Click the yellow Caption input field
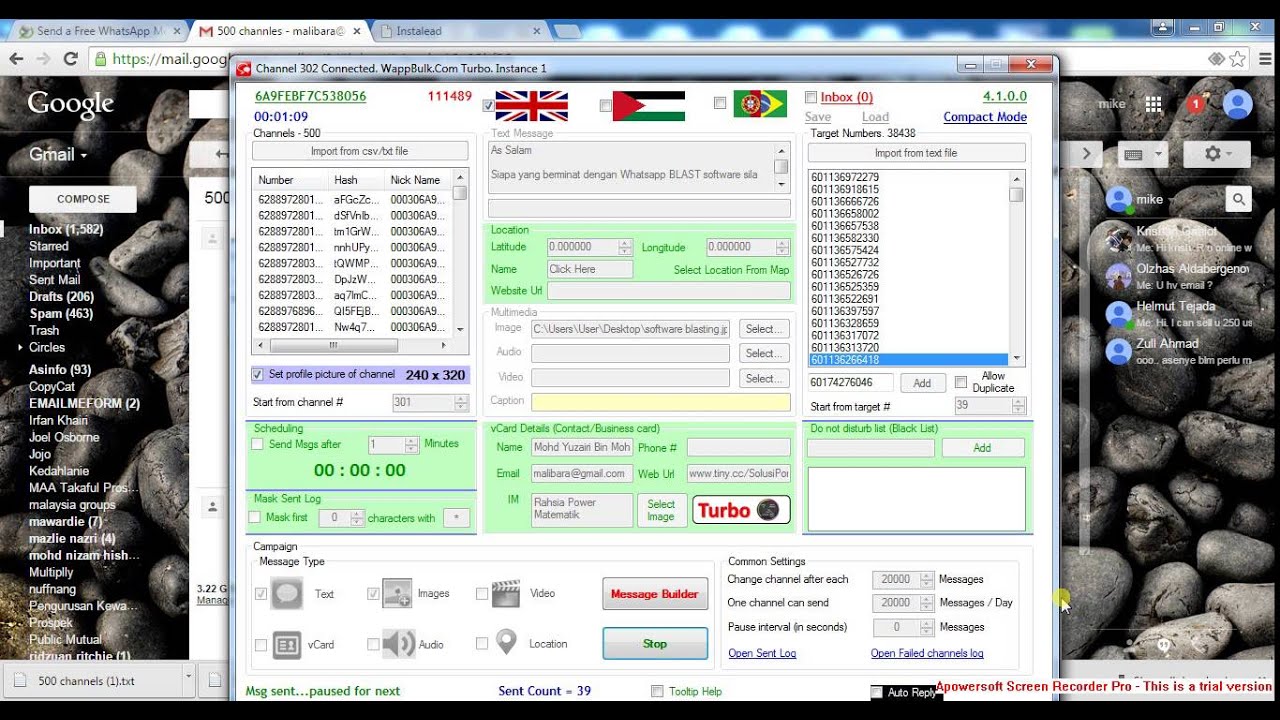Screen dimensions: 1280x720 coord(661,402)
